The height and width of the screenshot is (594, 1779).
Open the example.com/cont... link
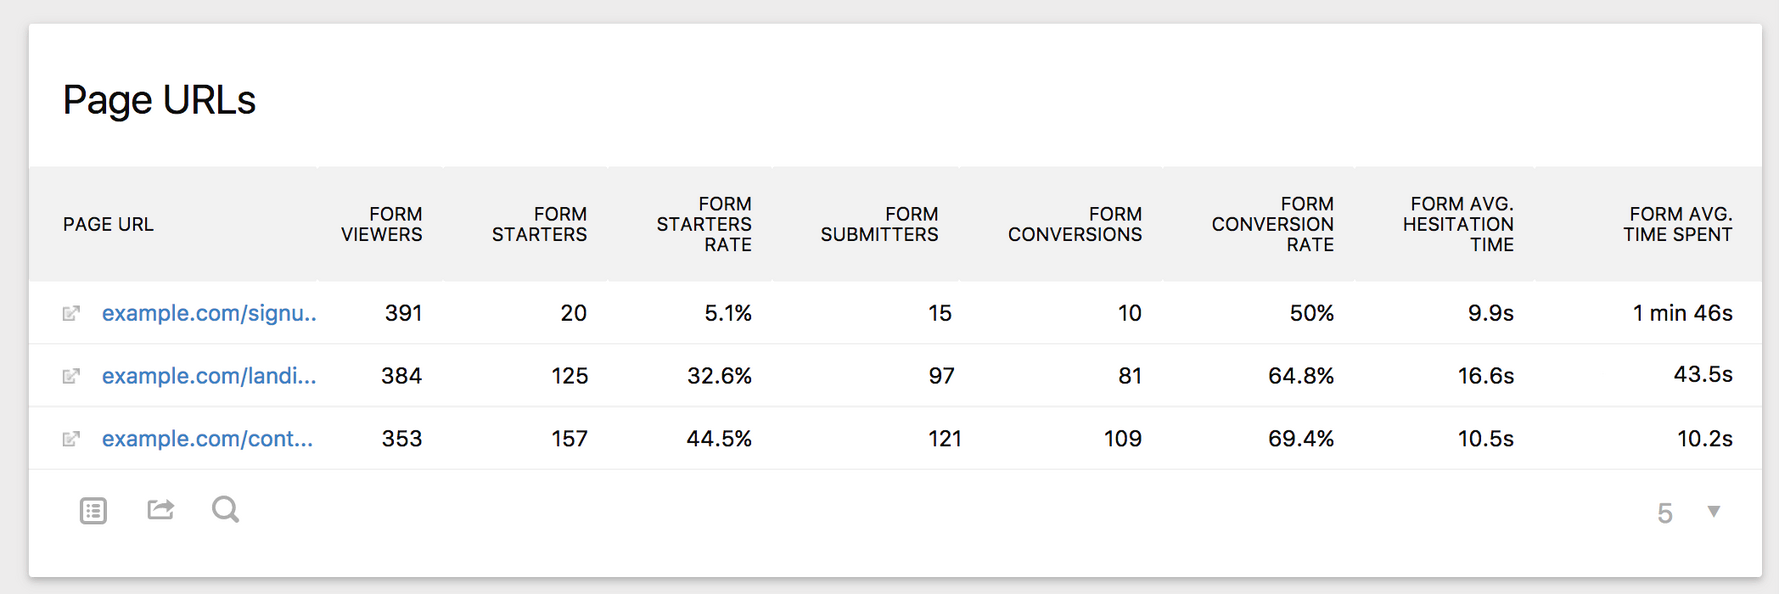coord(207,439)
